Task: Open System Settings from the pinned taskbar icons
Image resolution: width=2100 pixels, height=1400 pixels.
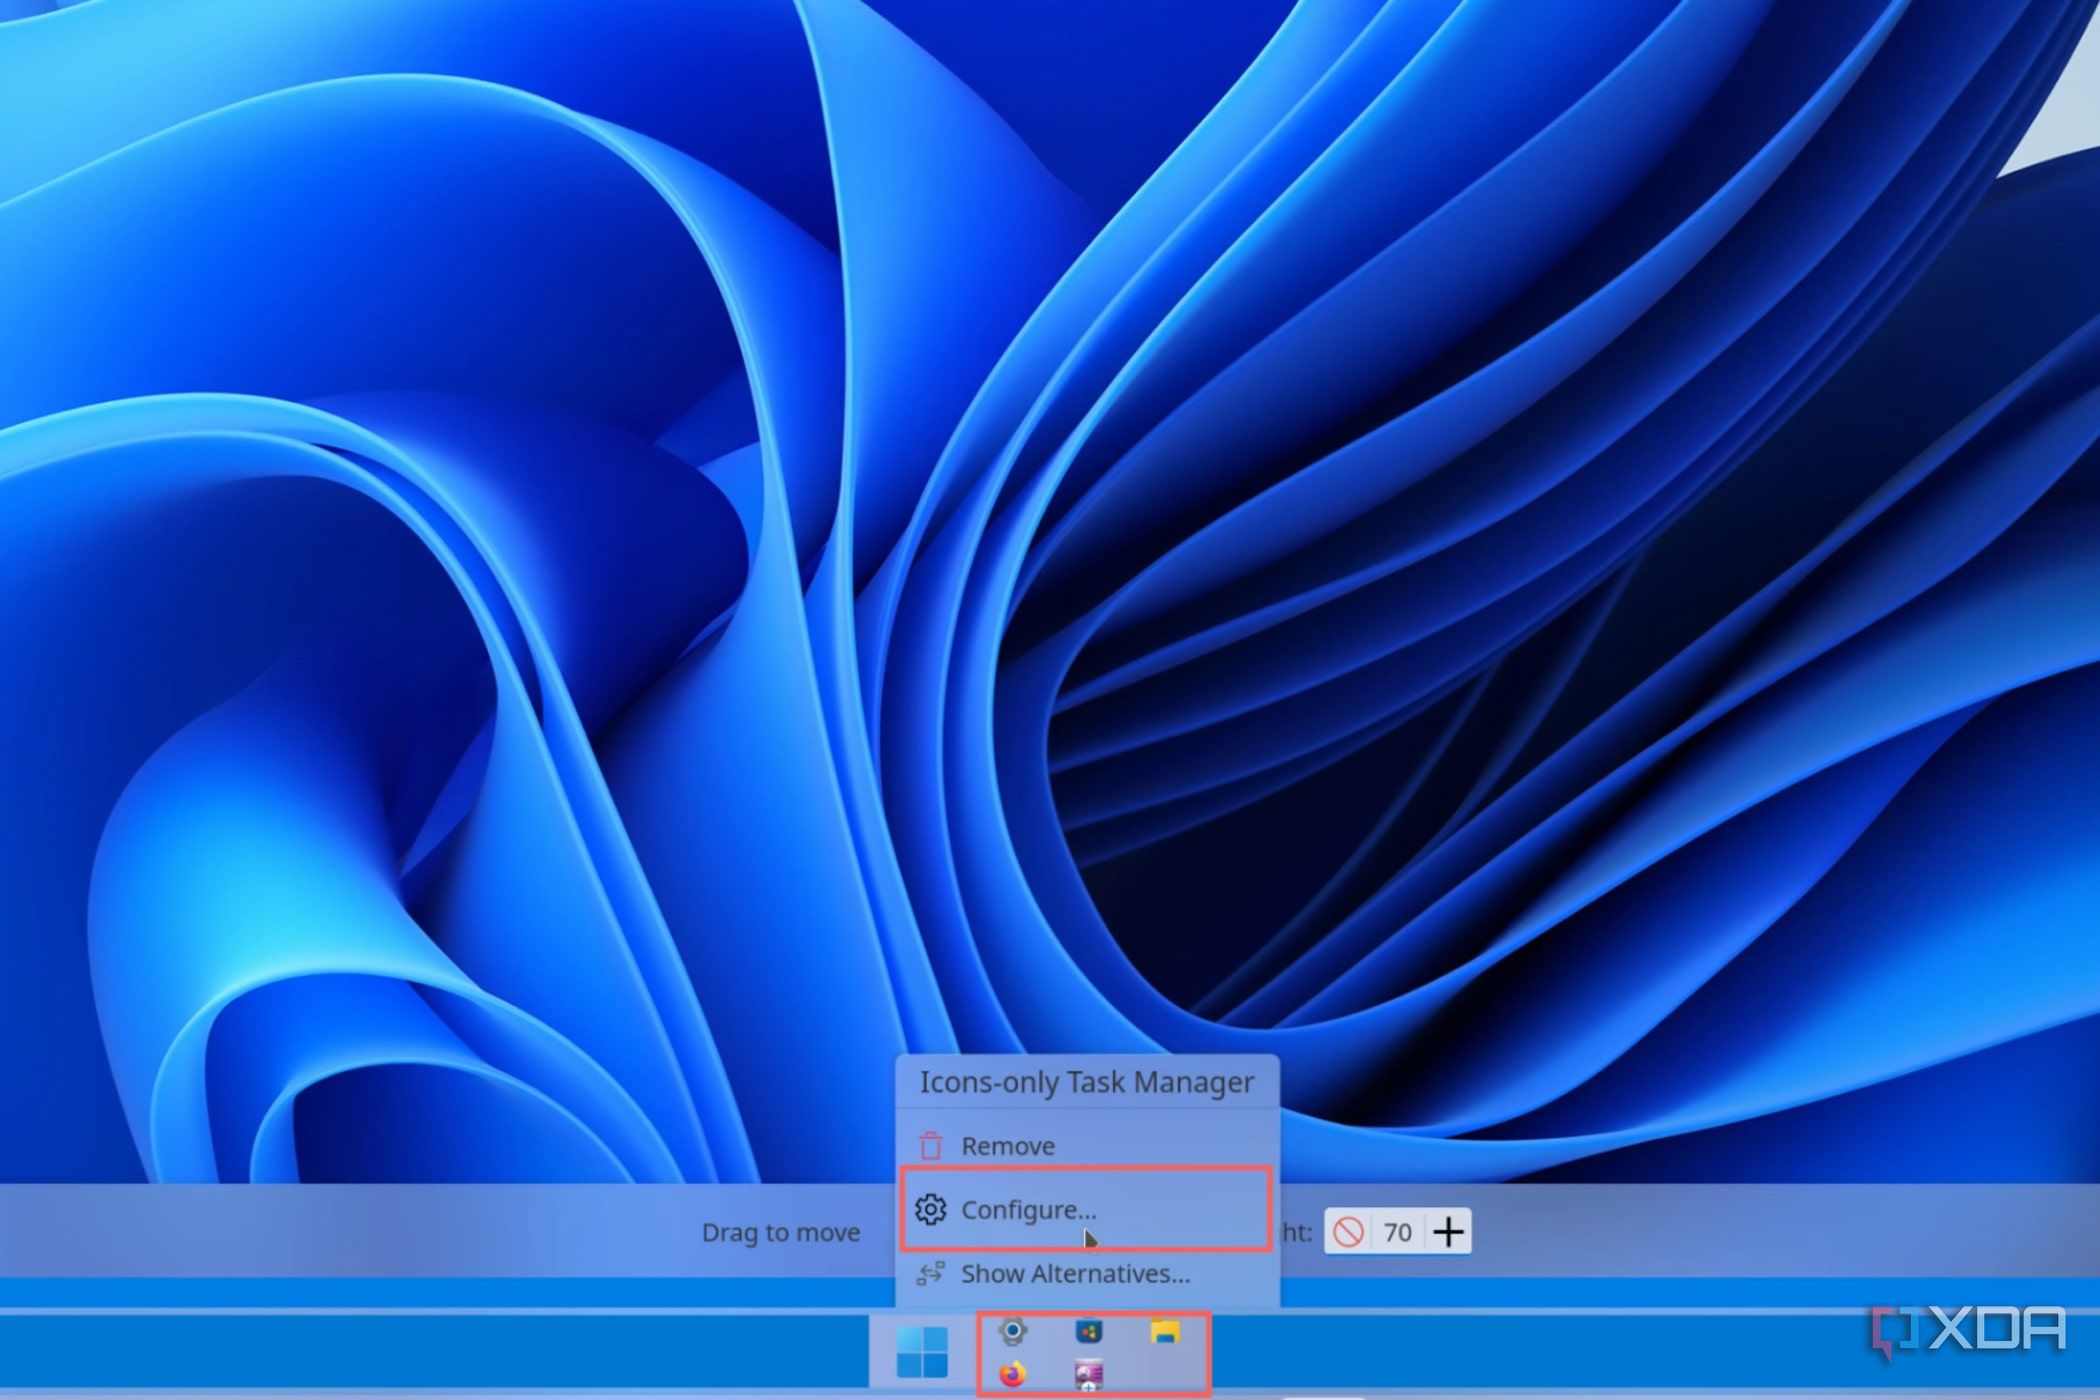Action: (x=1012, y=1329)
